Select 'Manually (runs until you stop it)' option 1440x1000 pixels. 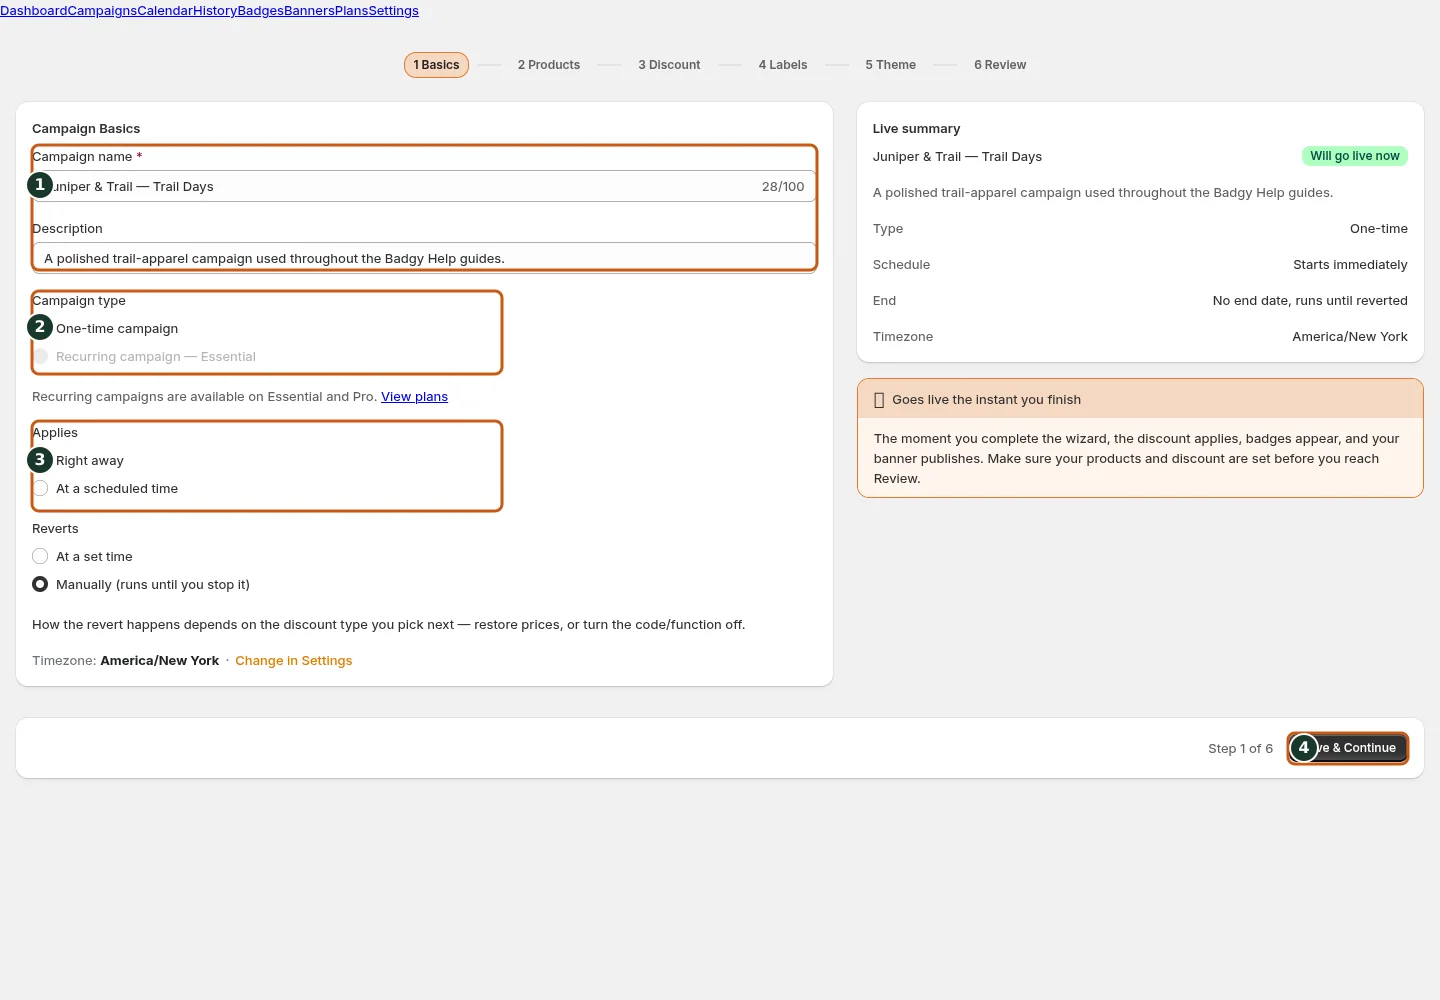40,584
